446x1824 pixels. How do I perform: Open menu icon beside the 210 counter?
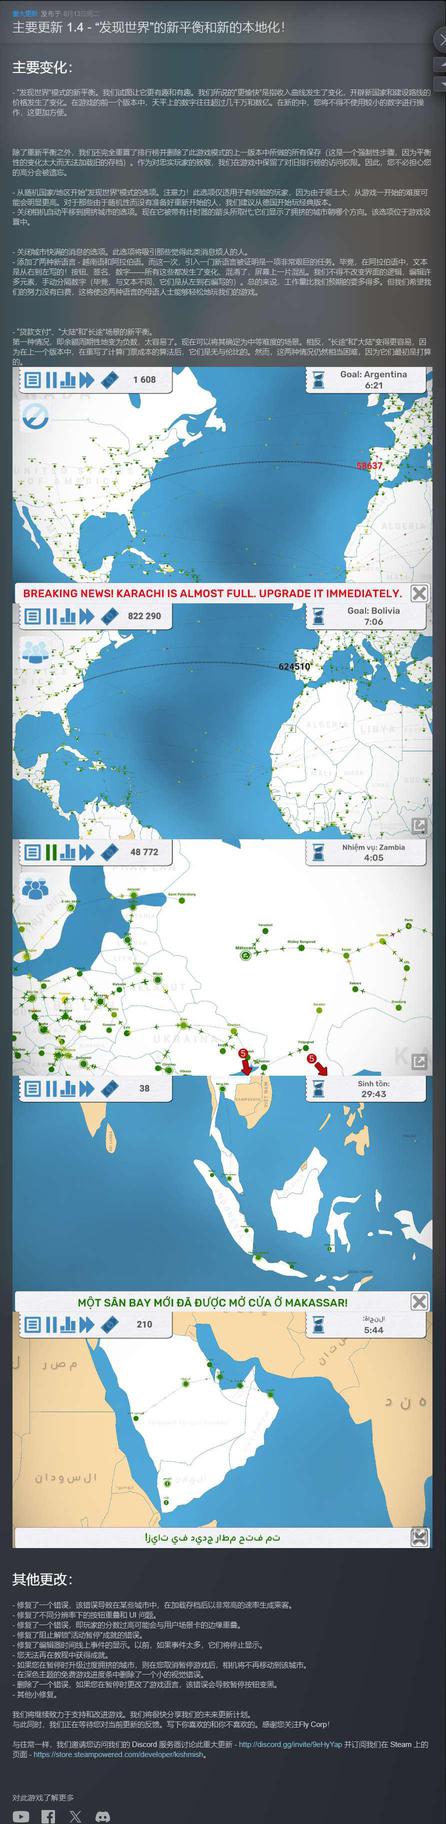[x=33, y=1324]
